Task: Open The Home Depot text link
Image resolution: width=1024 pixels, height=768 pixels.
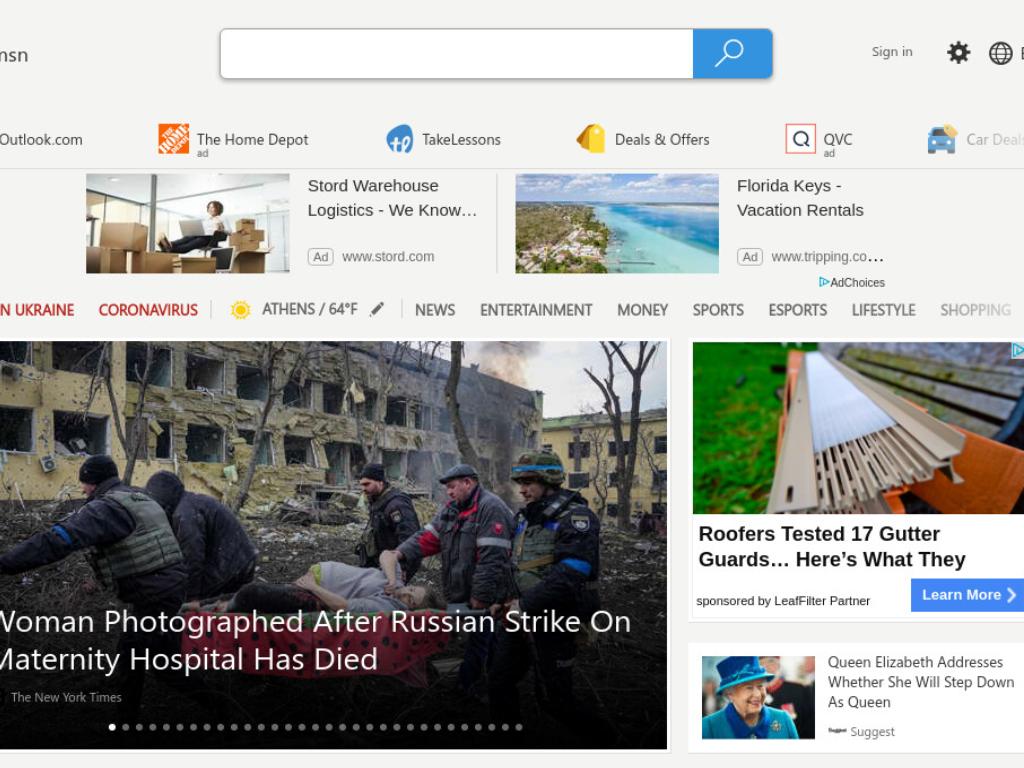Action: click(252, 139)
